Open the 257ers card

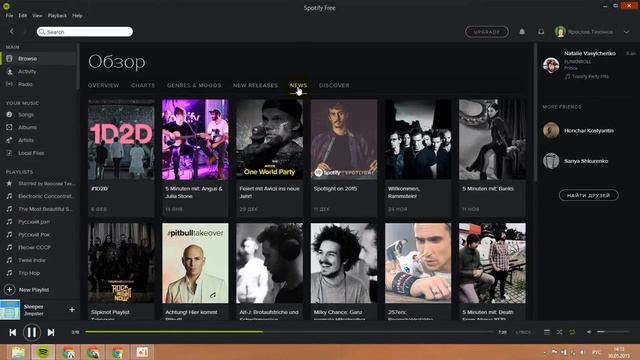(418, 271)
